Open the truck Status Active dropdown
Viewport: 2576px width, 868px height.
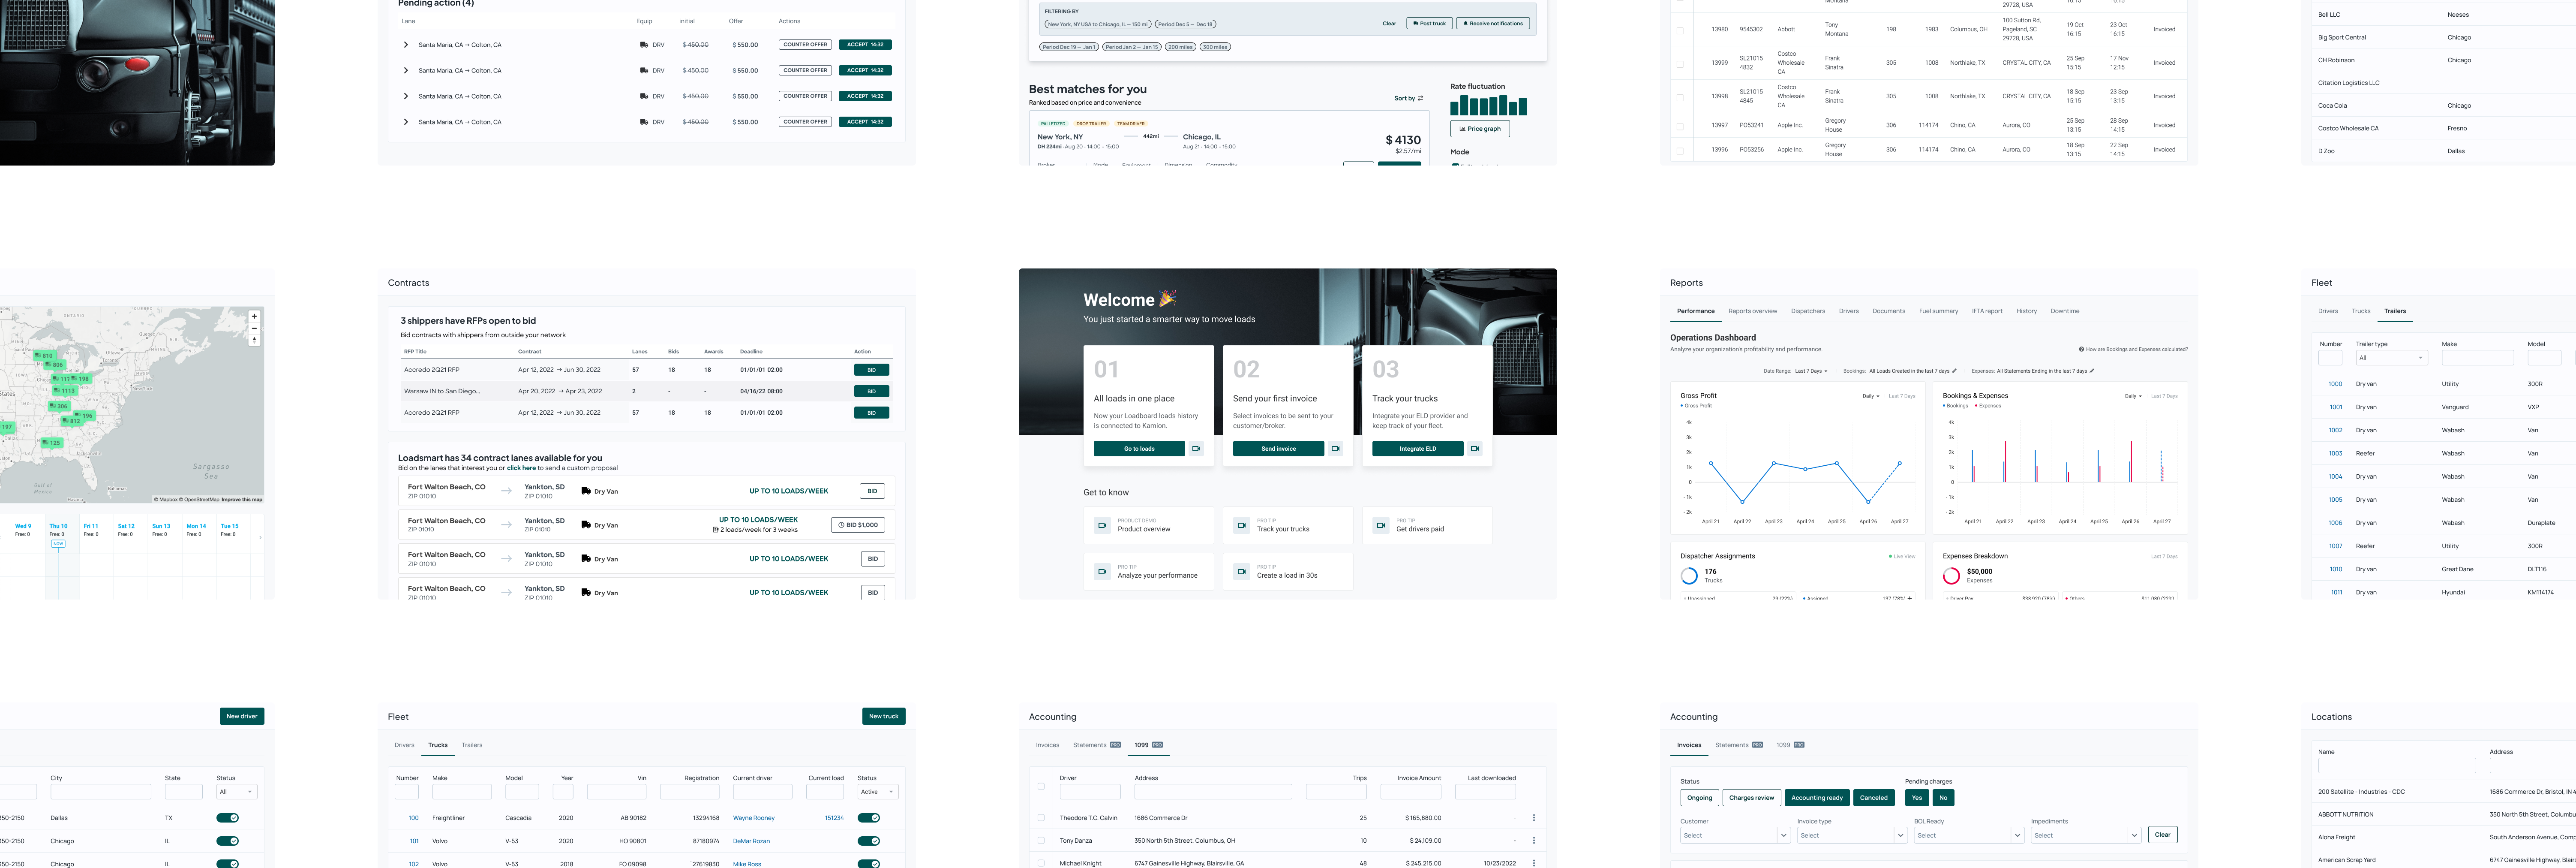pos(878,792)
